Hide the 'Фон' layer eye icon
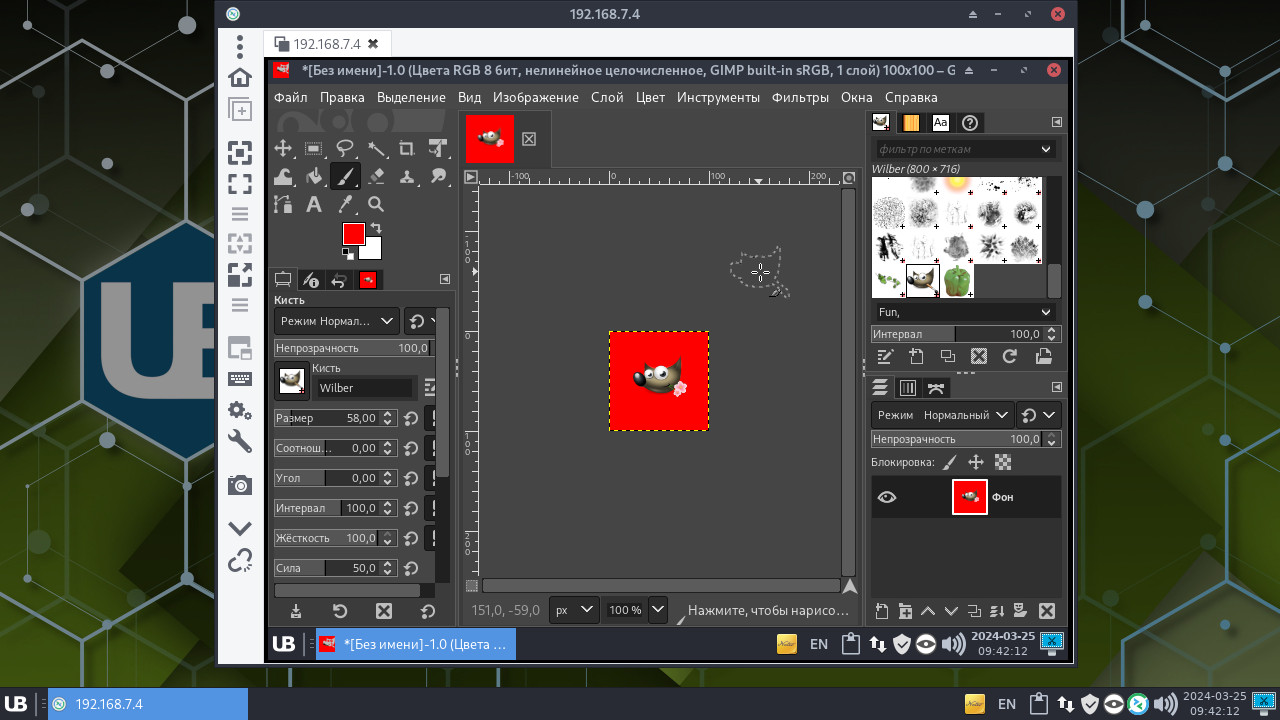 (x=886, y=497)
